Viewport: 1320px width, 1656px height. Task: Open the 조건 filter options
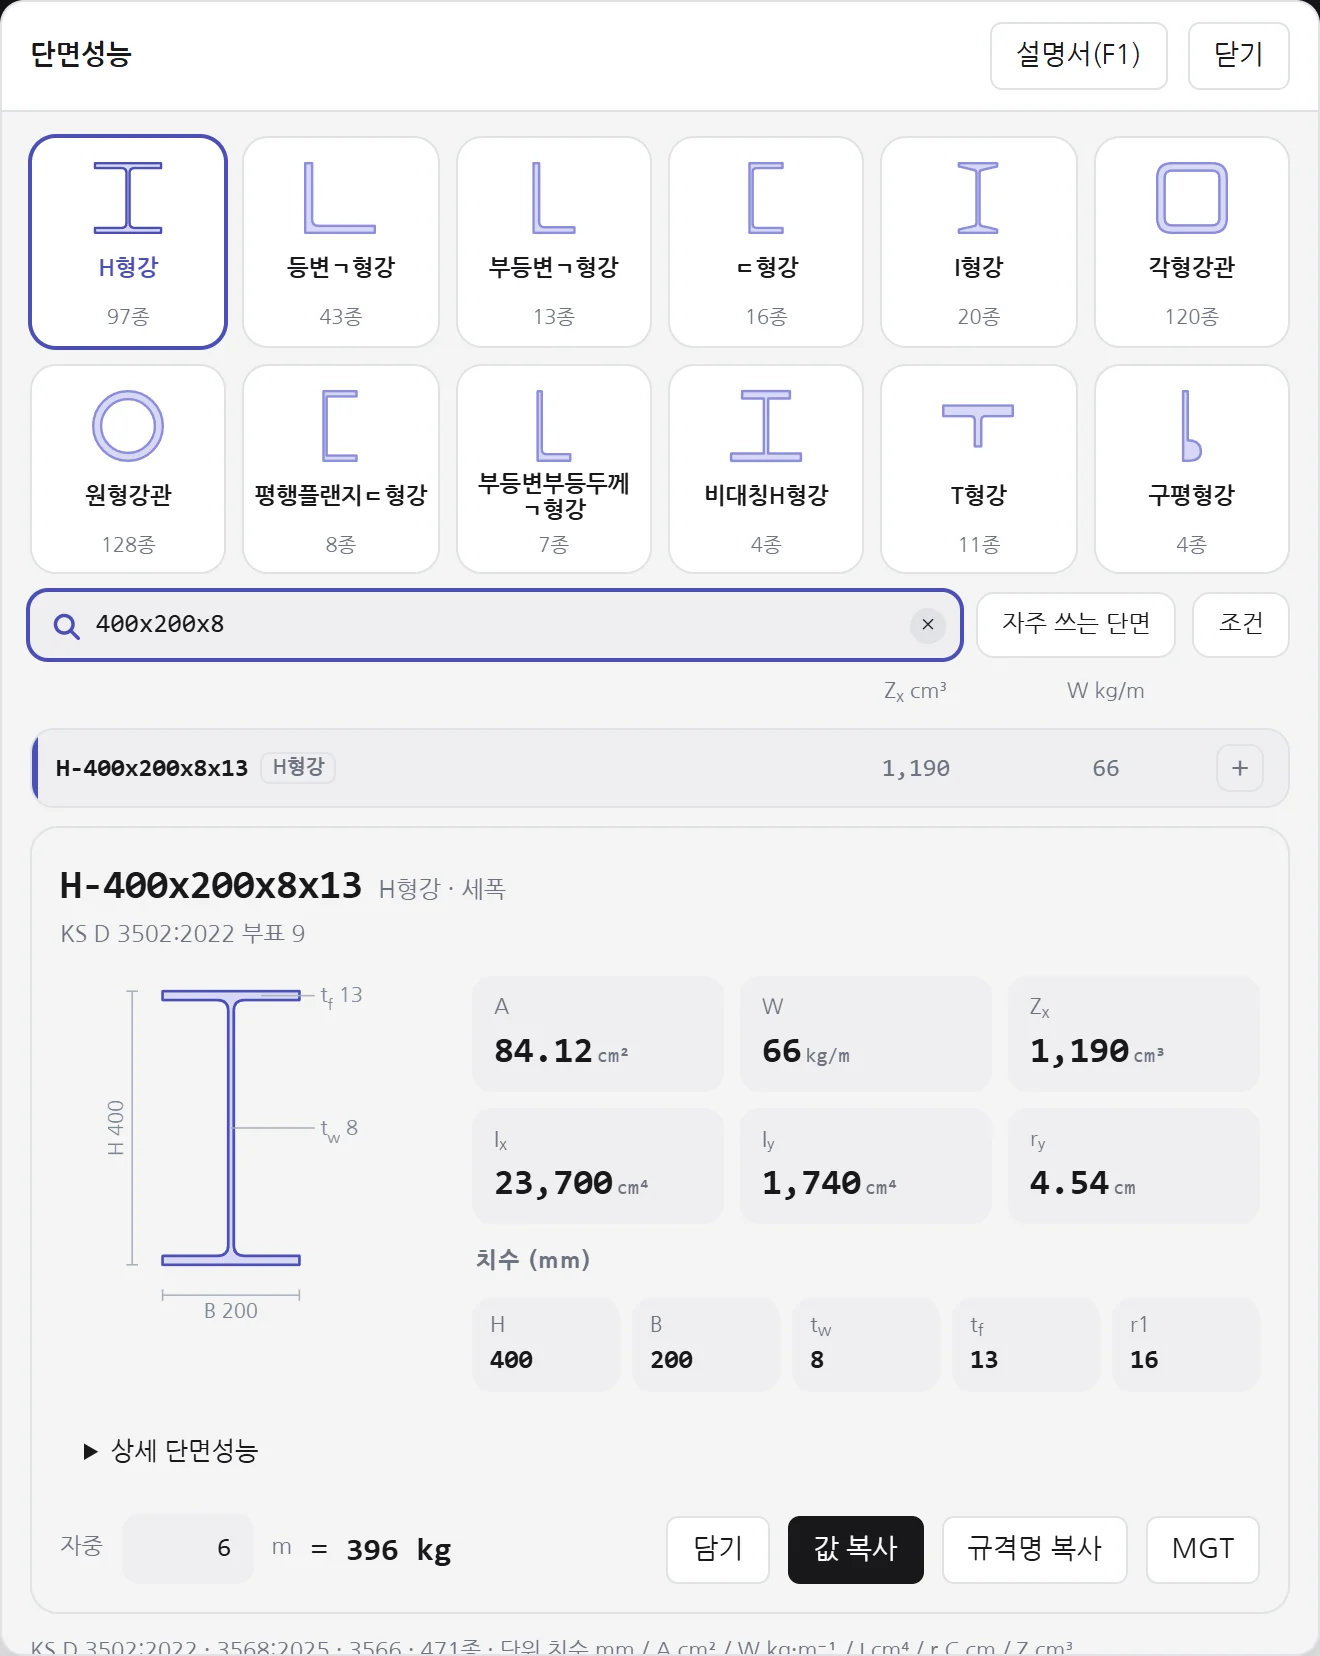(1241, 624)
